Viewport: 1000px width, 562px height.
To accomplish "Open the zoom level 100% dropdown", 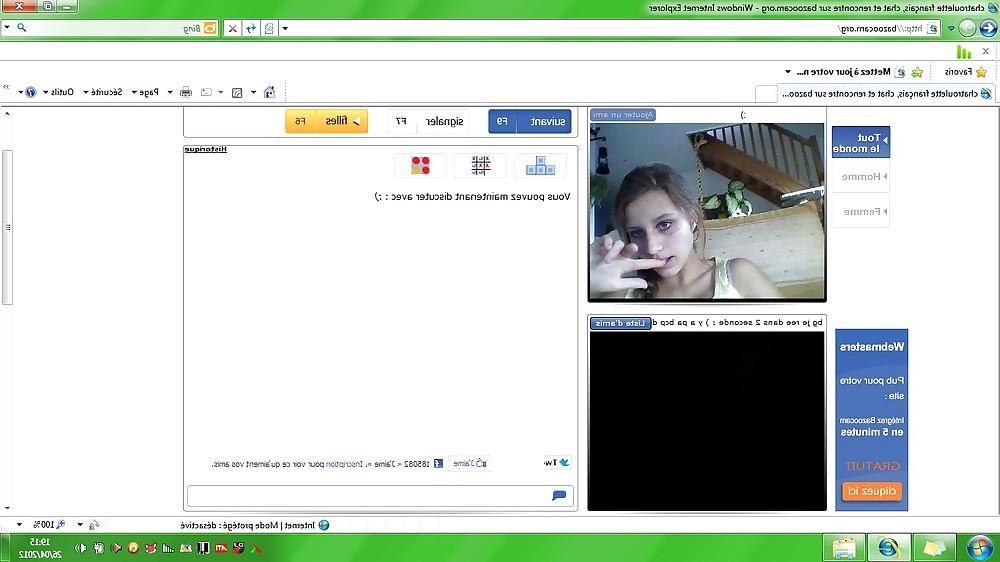I will click(19, 525).
